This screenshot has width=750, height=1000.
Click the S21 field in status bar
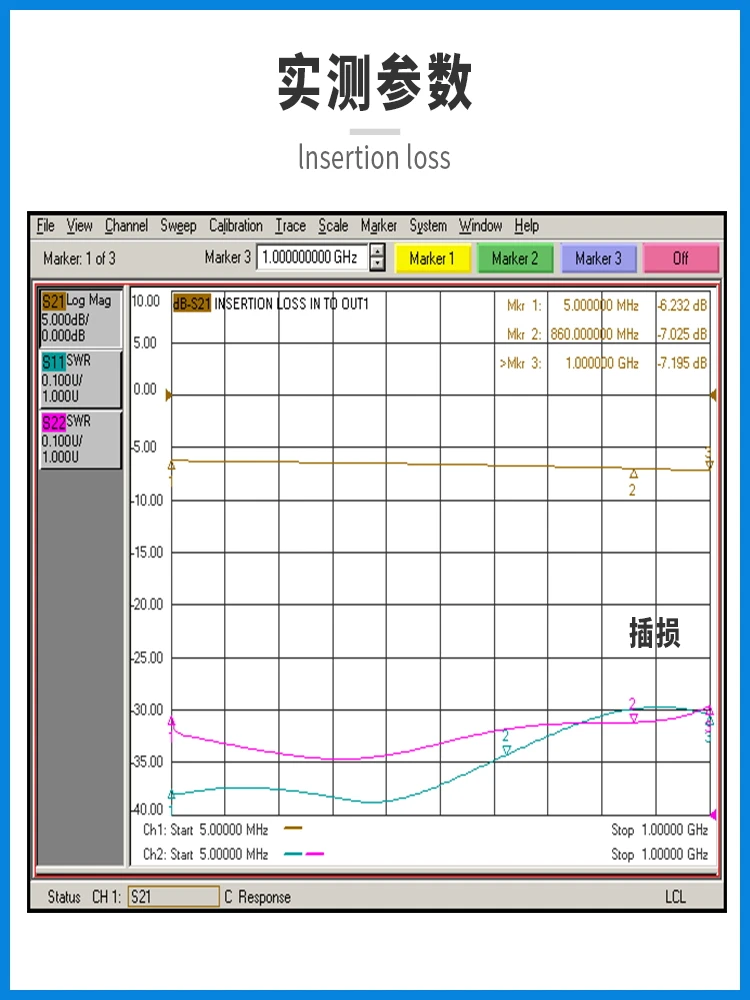173,897
